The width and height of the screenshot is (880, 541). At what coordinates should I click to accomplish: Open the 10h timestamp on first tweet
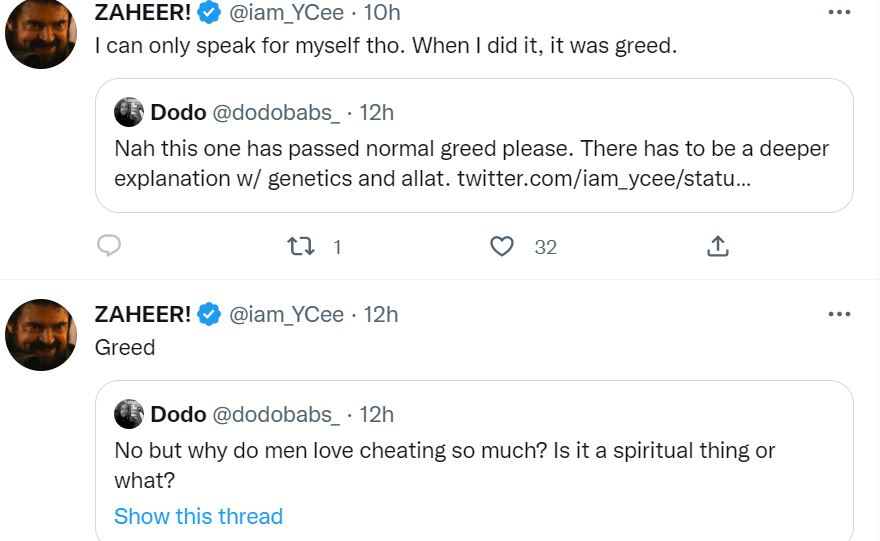381,13
